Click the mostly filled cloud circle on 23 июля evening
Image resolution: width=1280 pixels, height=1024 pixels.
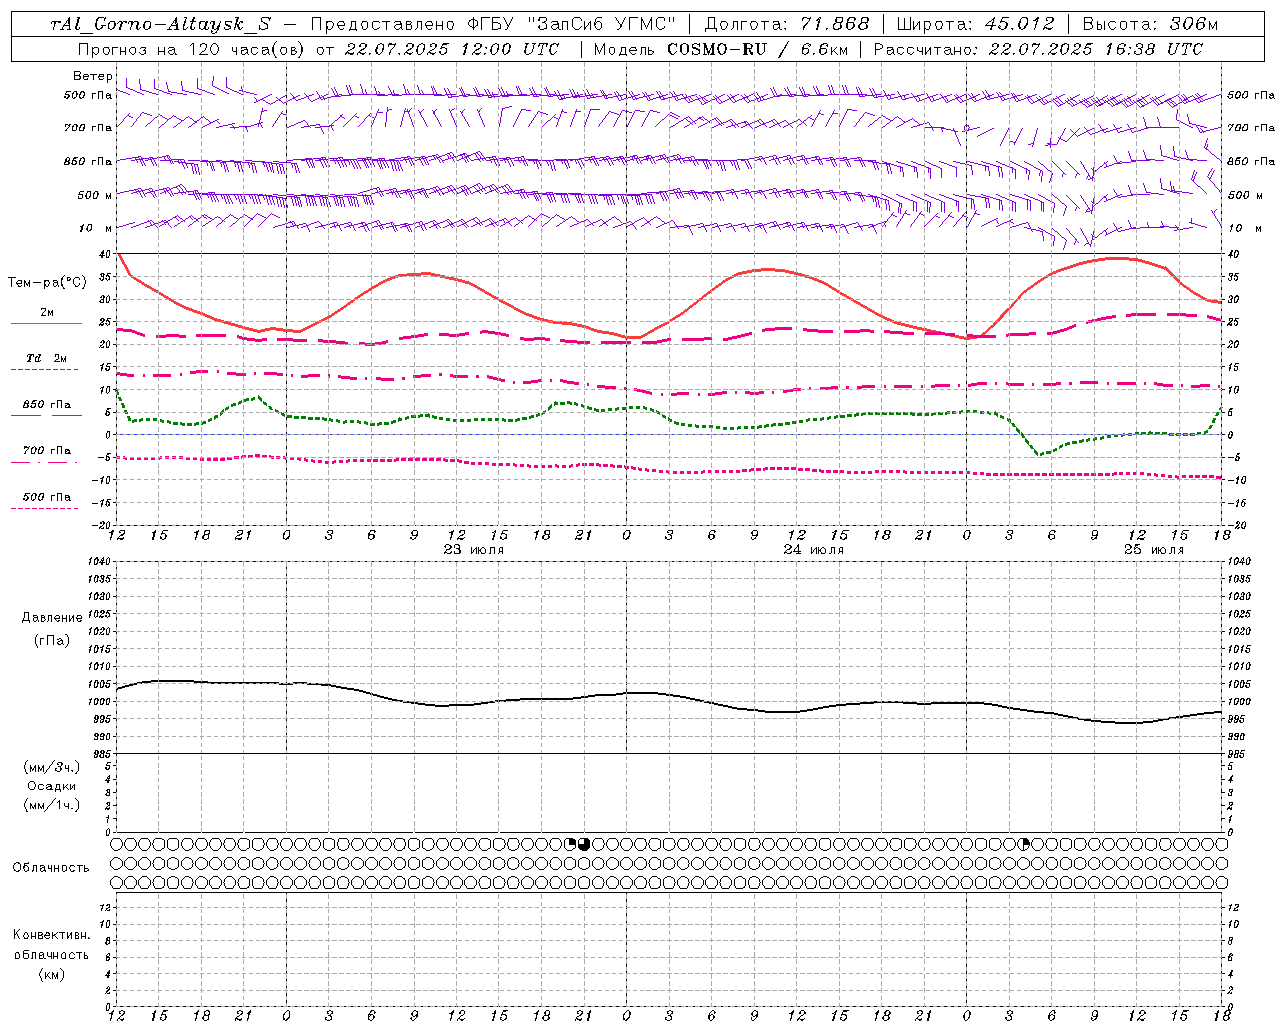click(x=584, y=844)
